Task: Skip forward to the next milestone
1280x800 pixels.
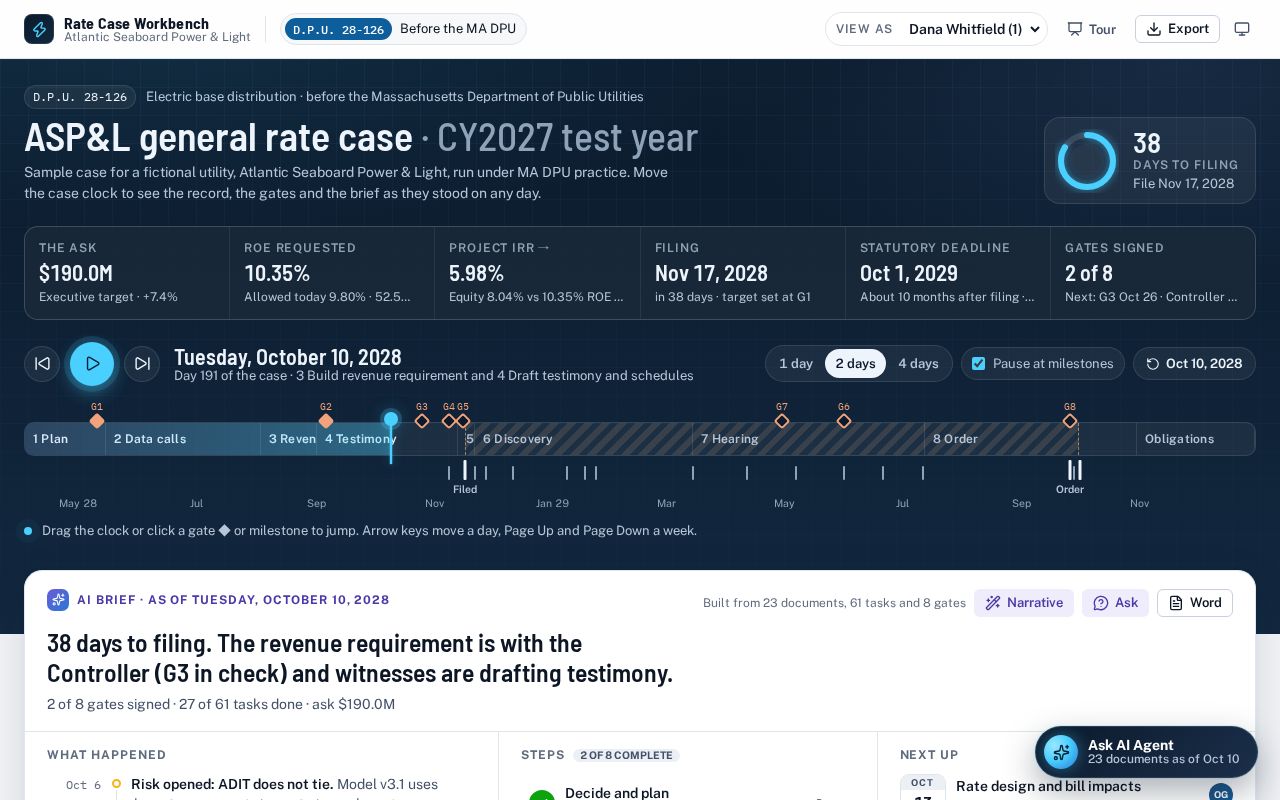Action: 142,364
